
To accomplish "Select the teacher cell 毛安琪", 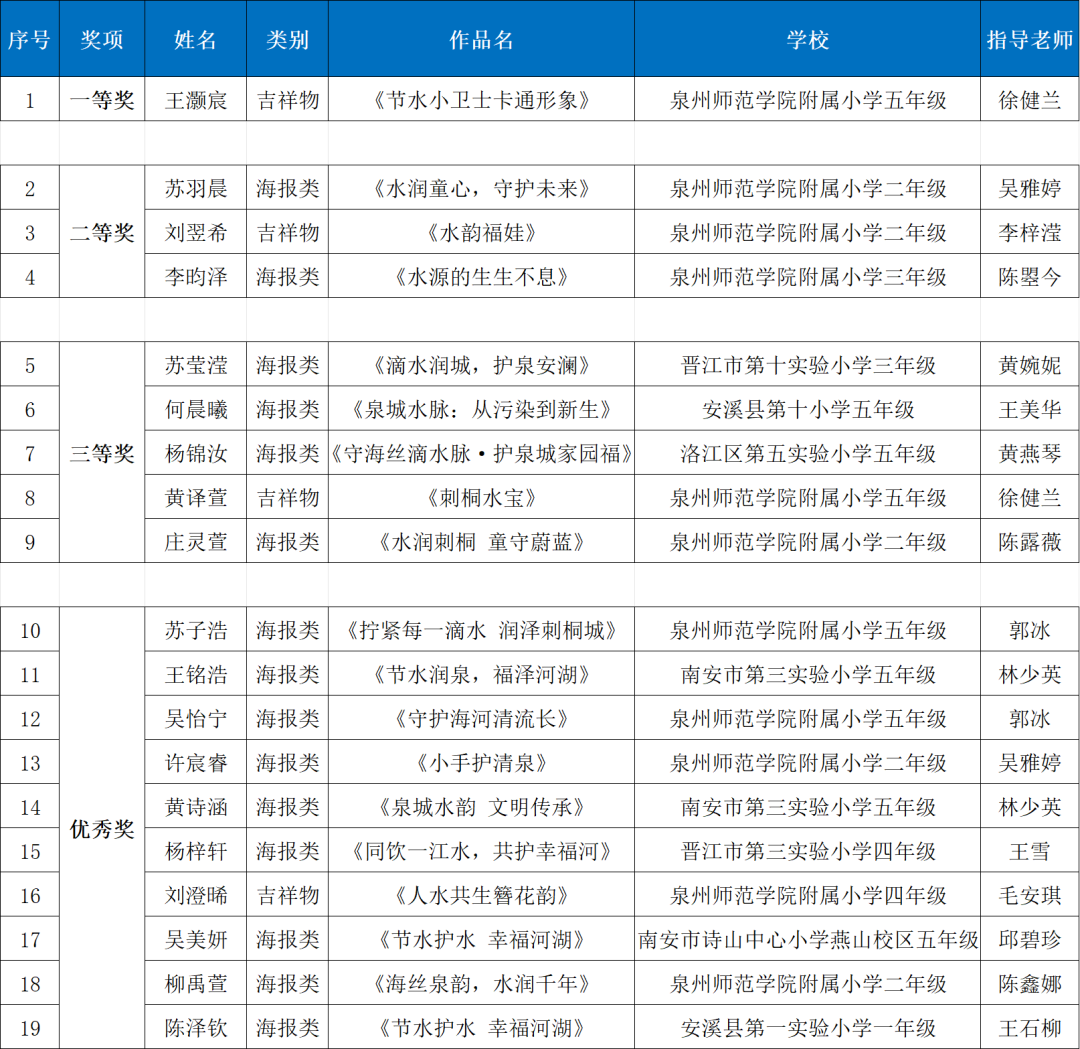I will (x=1029, y=895).
